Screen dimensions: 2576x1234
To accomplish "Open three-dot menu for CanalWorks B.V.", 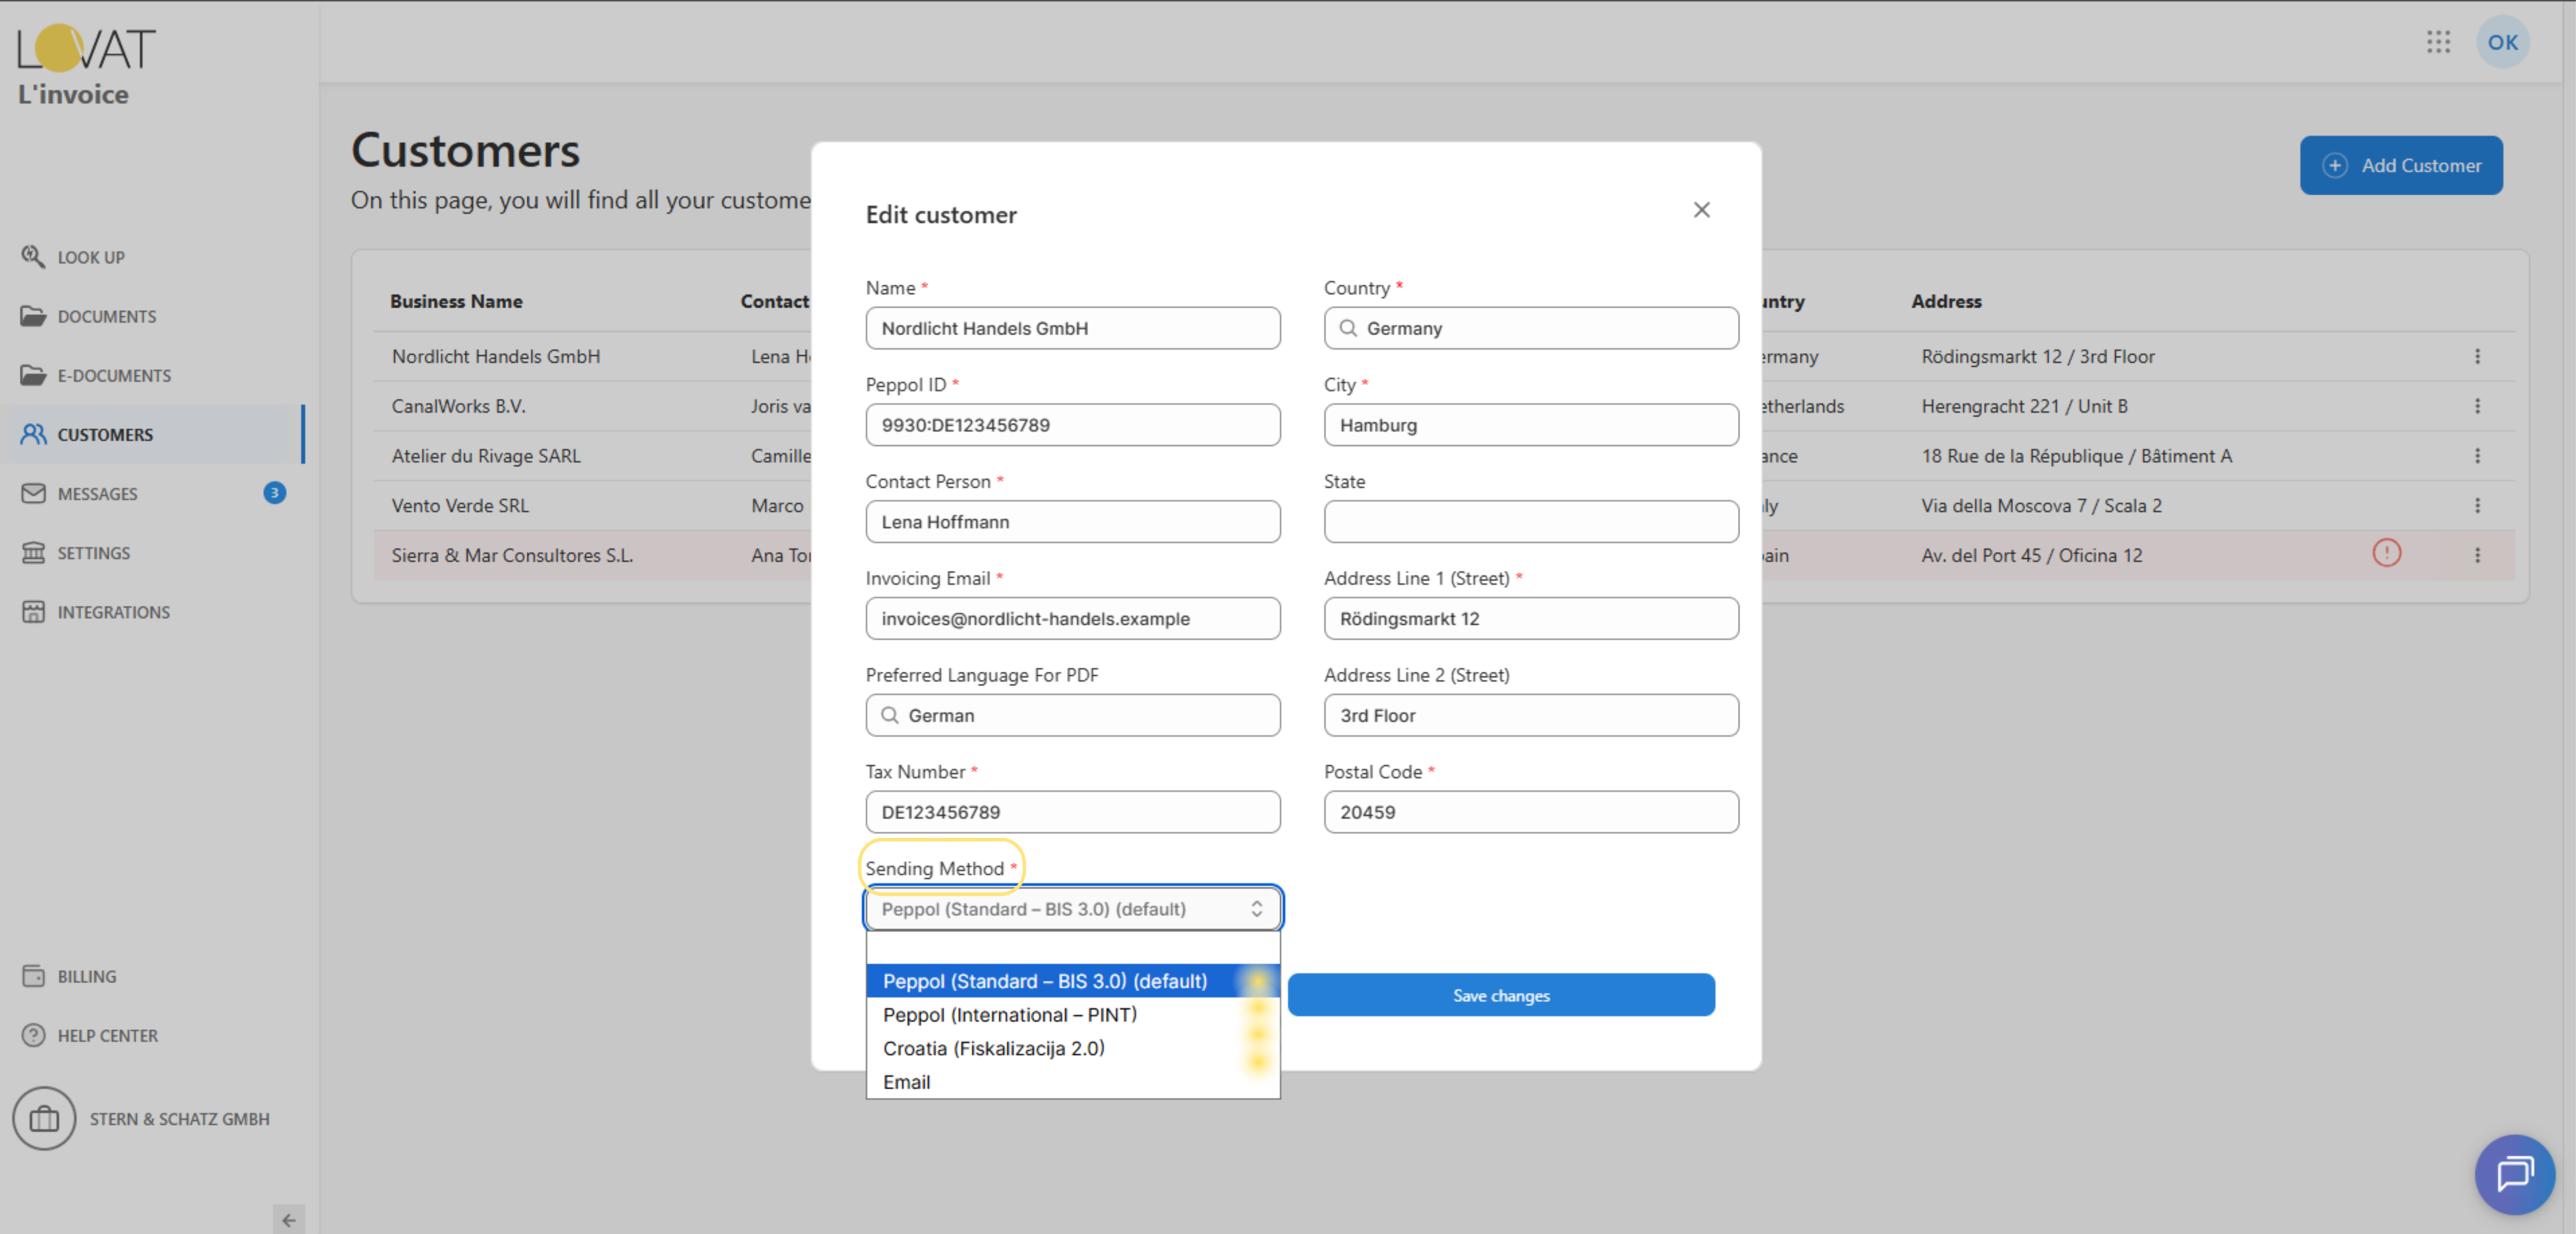I will [x=2477, y=406].
